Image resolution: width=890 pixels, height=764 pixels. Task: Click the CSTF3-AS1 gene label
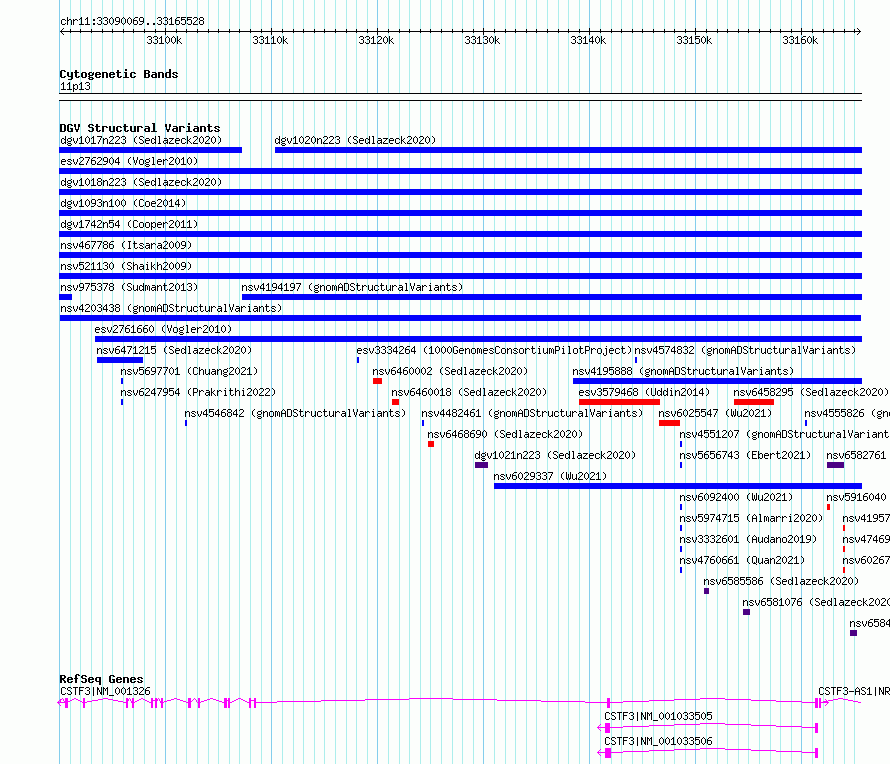coord(854,691)
